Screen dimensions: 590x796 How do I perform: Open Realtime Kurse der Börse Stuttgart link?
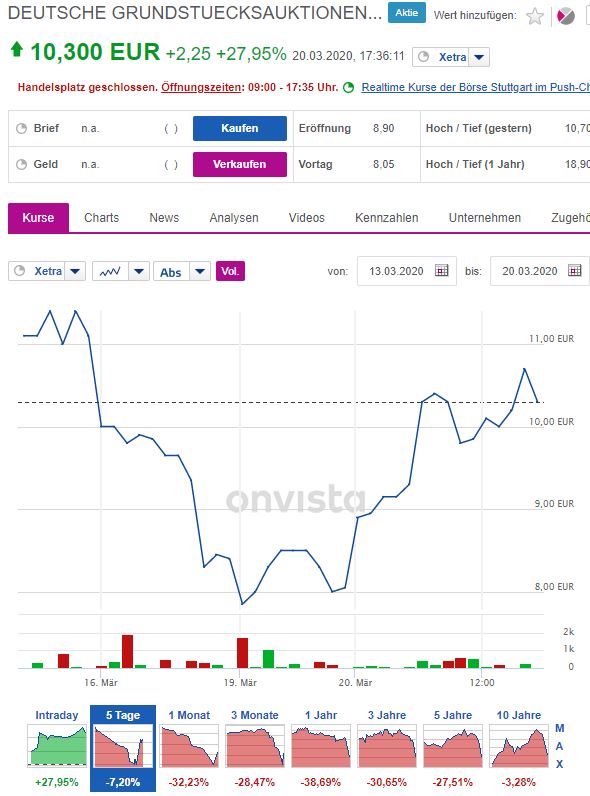[476, 87]
